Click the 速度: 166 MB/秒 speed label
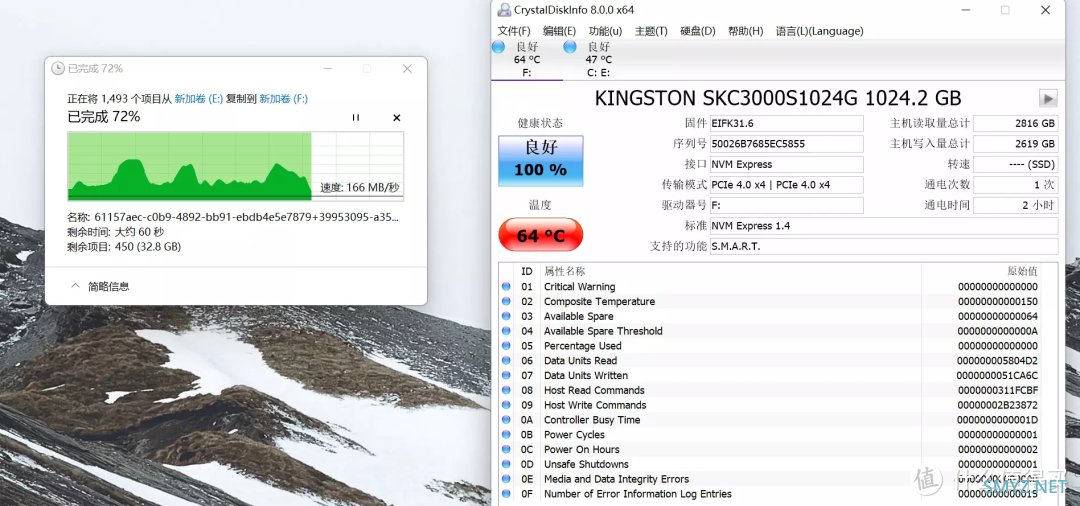The height and width of the screenshot is (506, 1080). pyautogui.click(x=360, y=187)
